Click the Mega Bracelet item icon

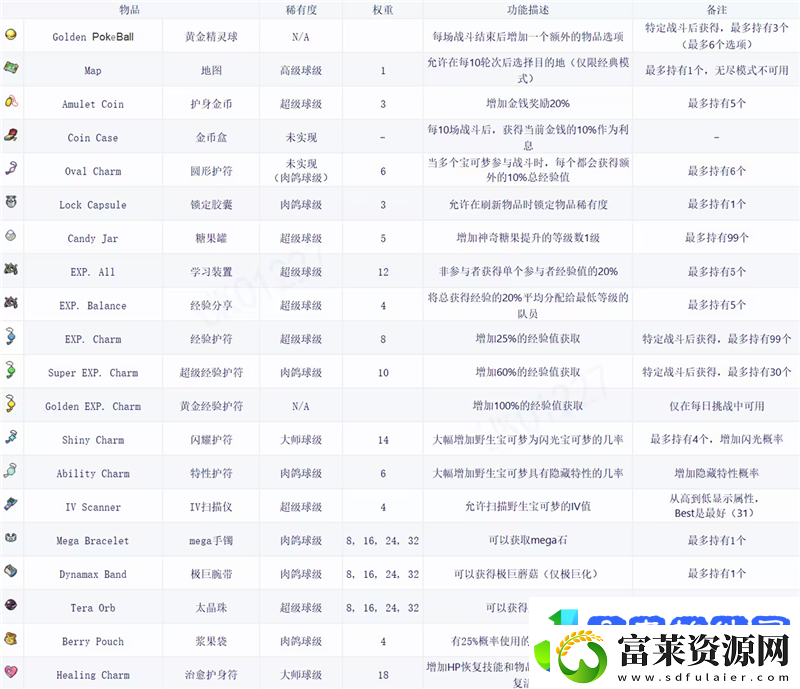[x=11, y=537]
